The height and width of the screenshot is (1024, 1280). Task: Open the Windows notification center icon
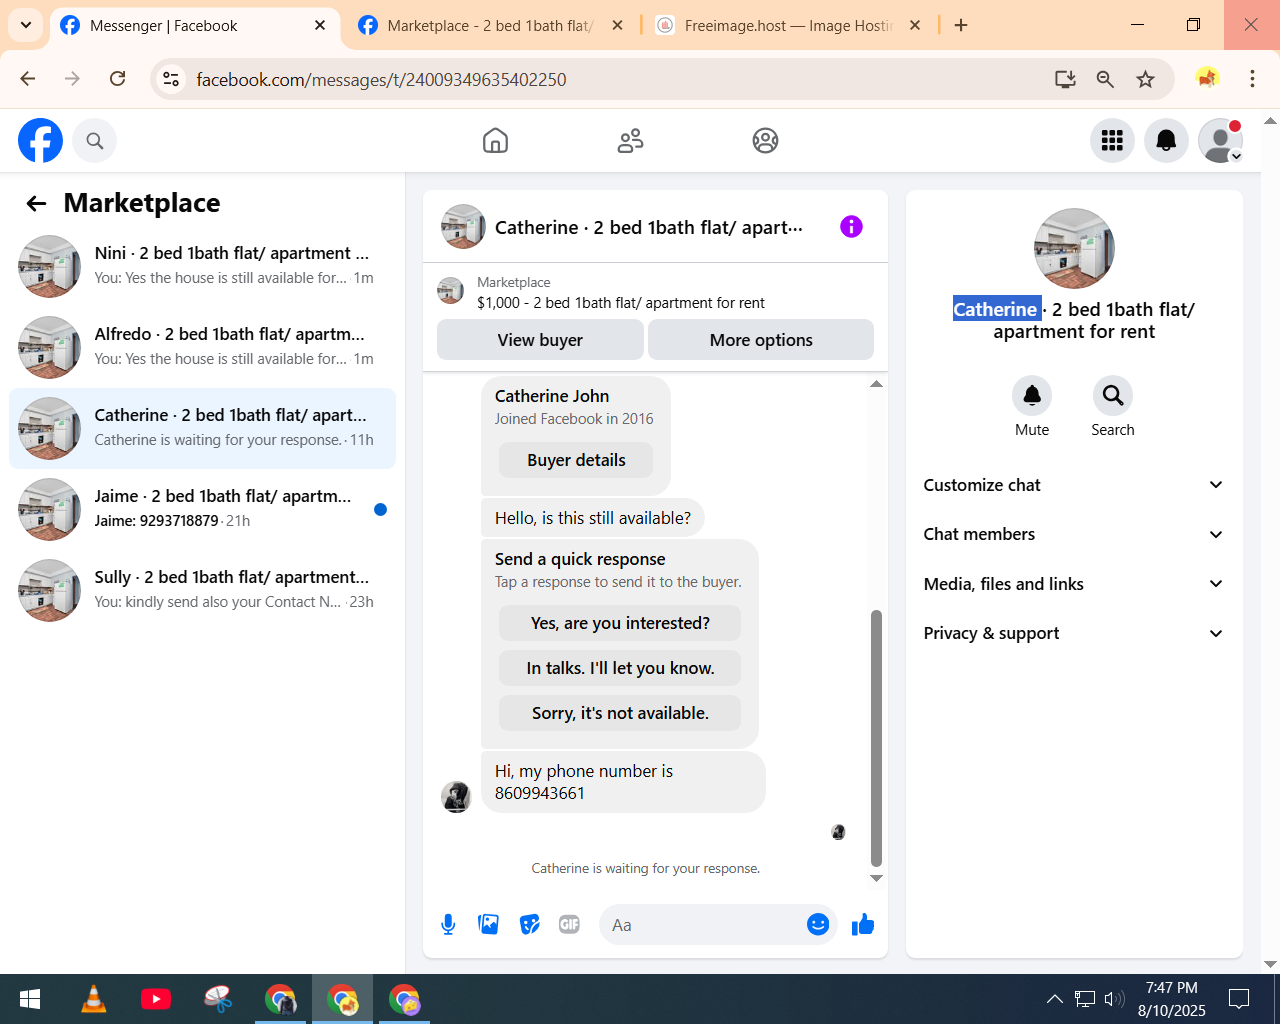point(1239,999)
